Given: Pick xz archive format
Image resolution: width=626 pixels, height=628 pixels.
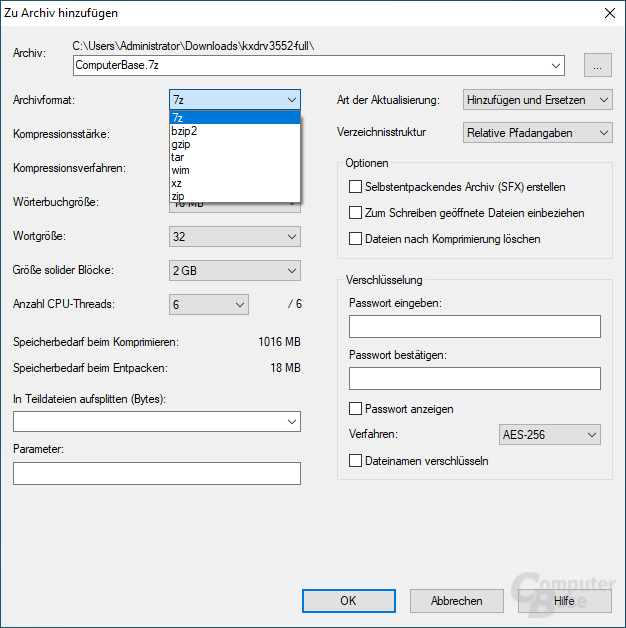Looking at the screenshot, I should coord(235,183).
